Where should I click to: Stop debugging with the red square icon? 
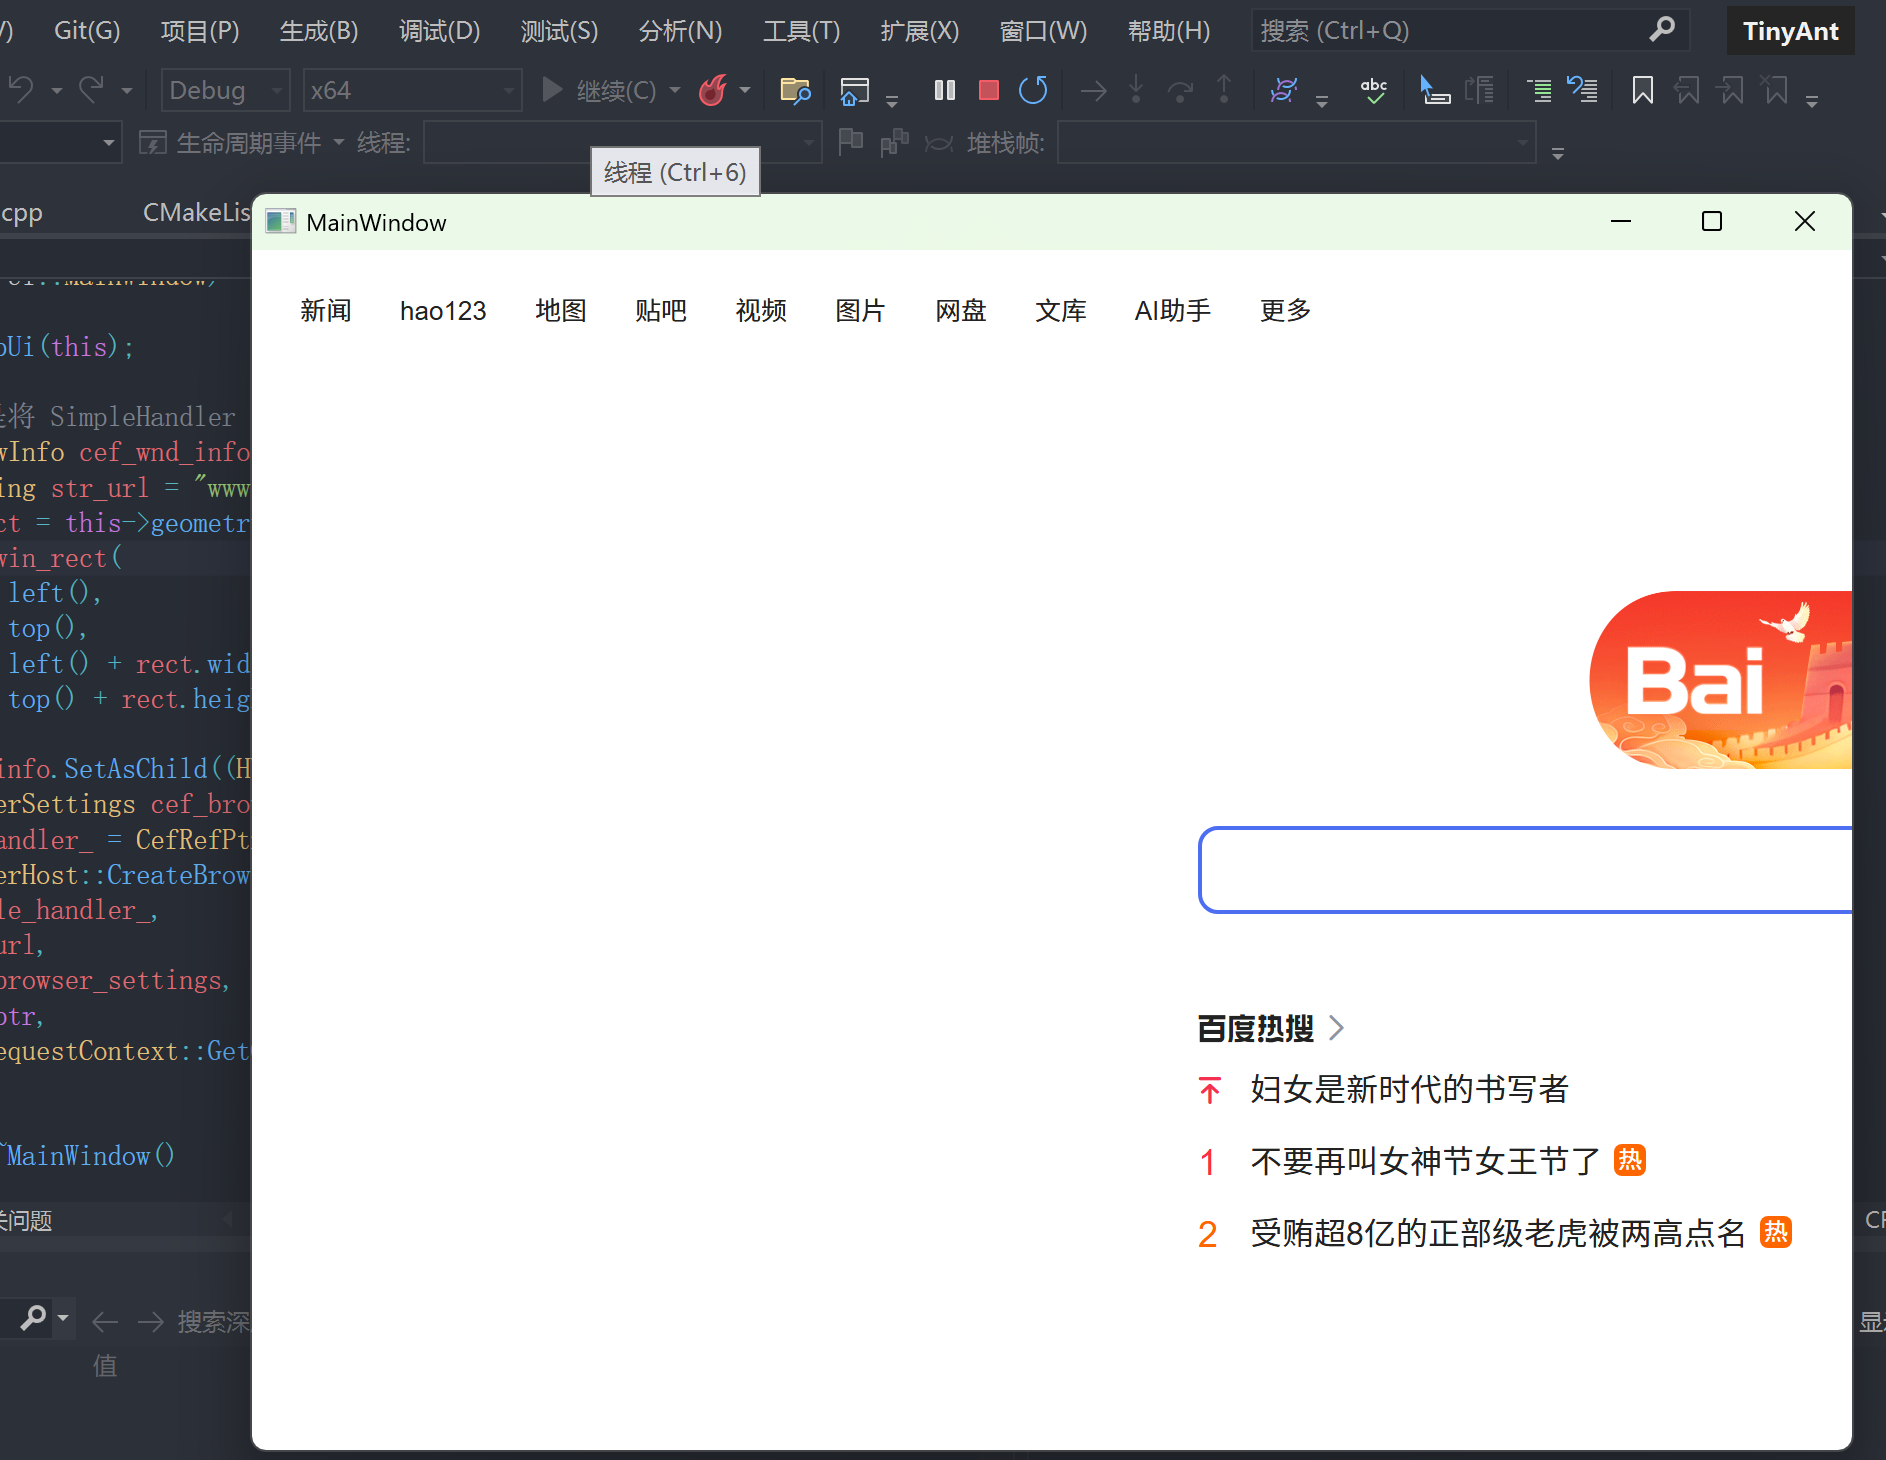tap(988, 90)
